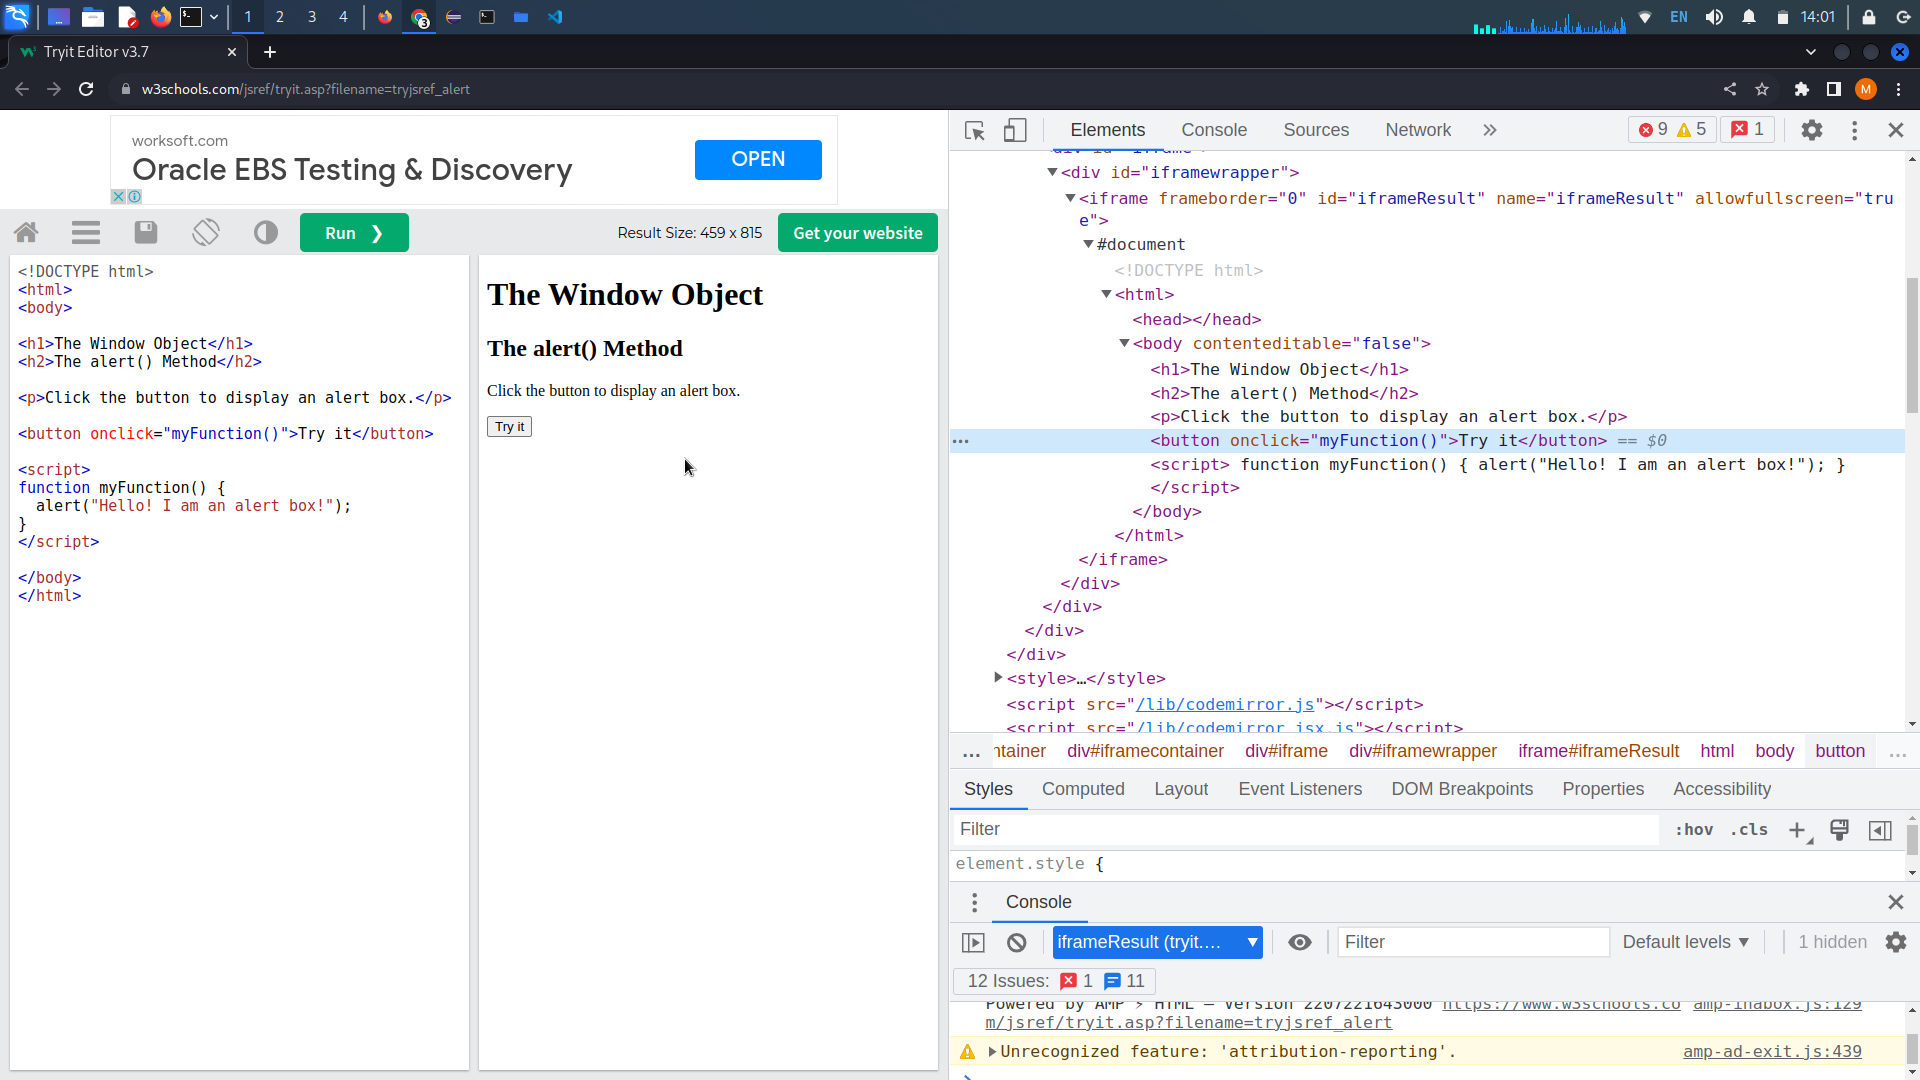Open the Default levels dropdown
Viewport: 1920px width, 1080px height.
(1686, 942)
